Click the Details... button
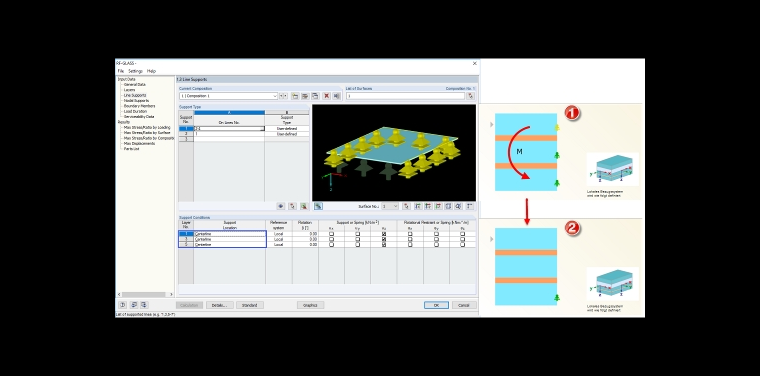Screen dimensions: 760x376 tap(220, 305)
